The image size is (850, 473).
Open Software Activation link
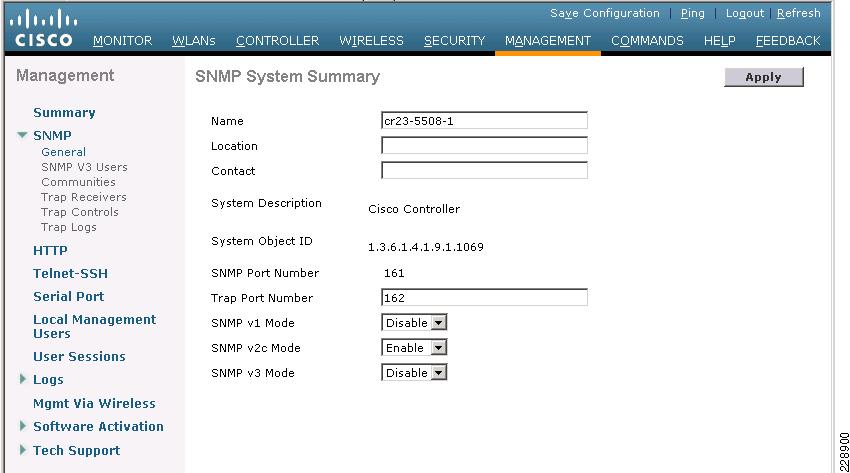pyautogui.click(x=98, y=426)
